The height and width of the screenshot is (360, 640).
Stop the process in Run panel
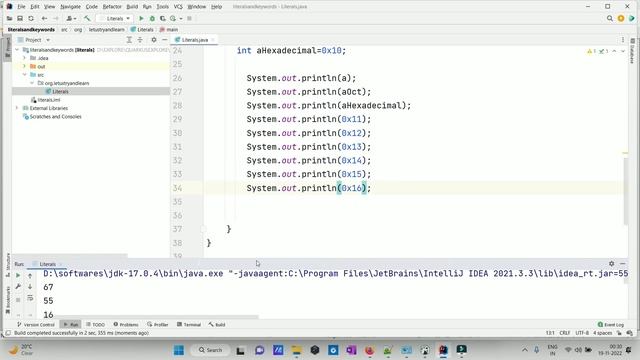pos(18,300)
